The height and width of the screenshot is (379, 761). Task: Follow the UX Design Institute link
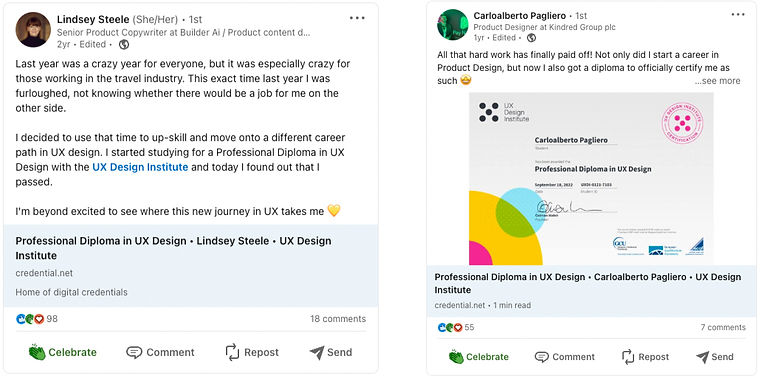click(140, 167)
